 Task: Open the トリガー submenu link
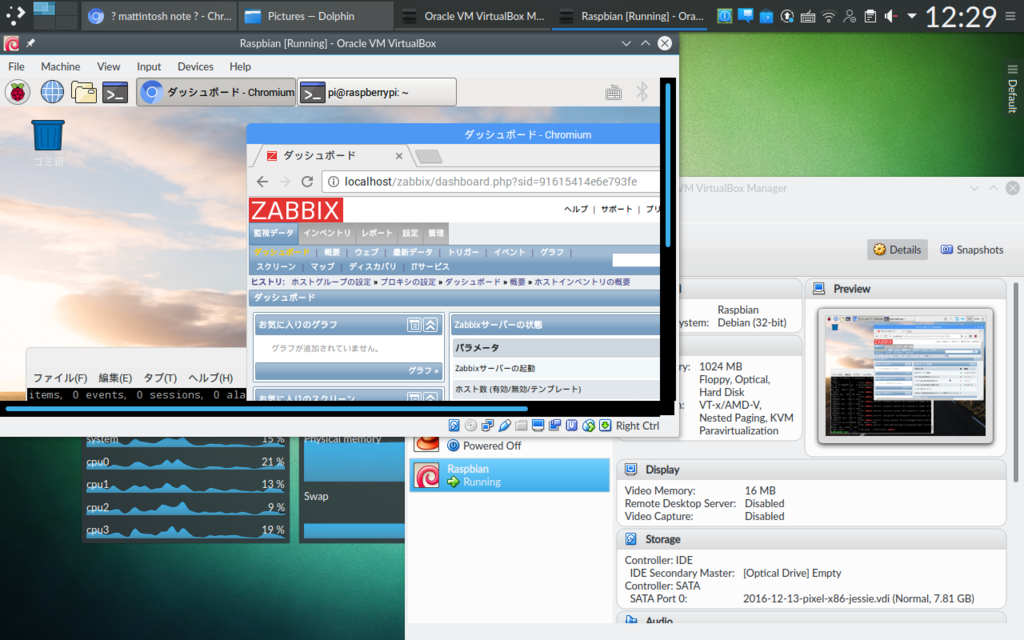(x=463, y=252)
